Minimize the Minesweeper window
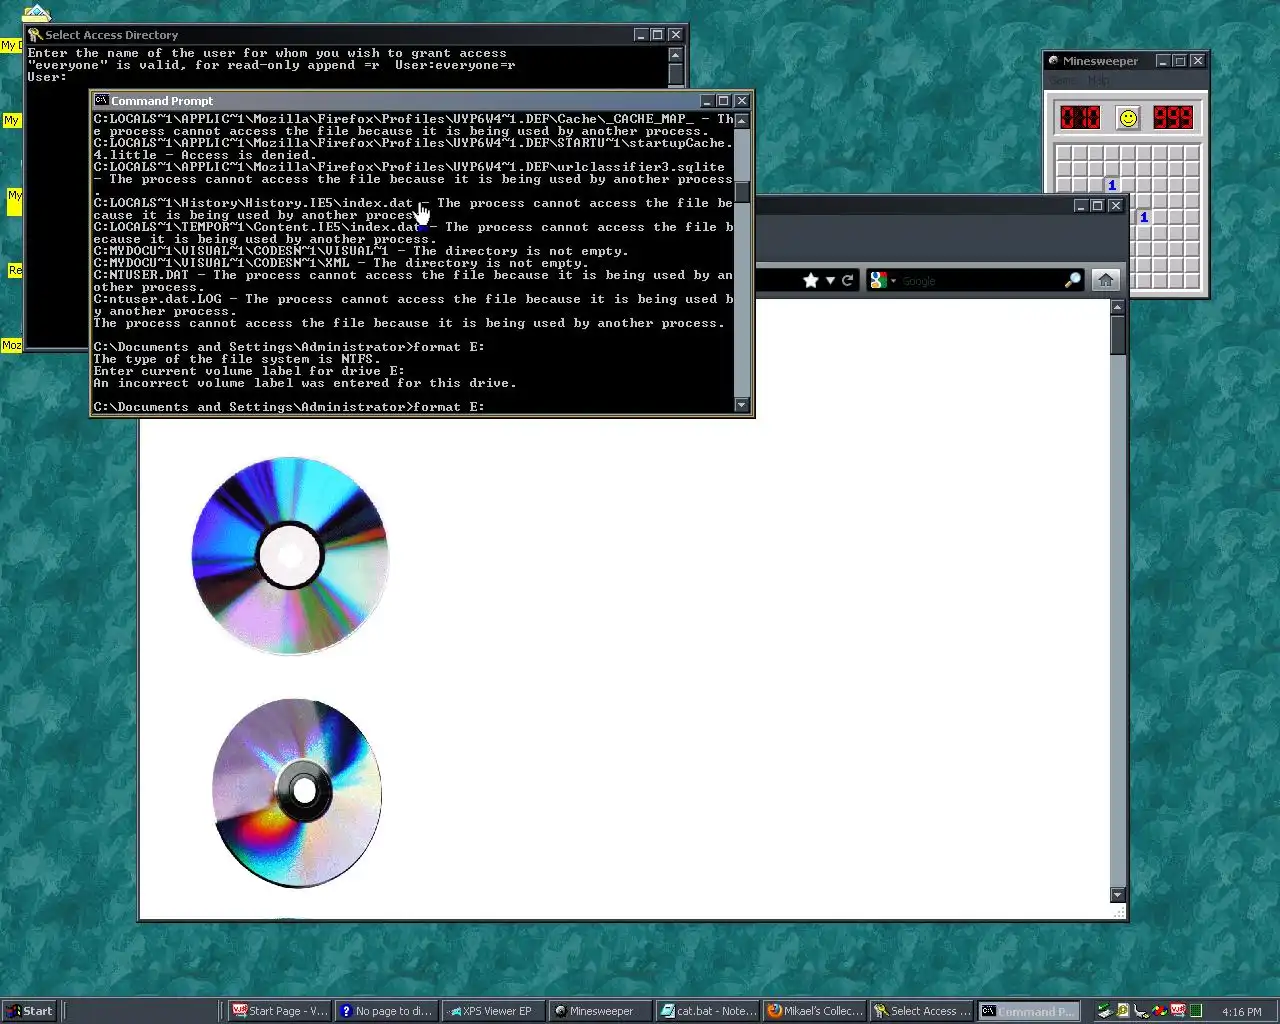1280x1024 pixels. point(1162,61)
